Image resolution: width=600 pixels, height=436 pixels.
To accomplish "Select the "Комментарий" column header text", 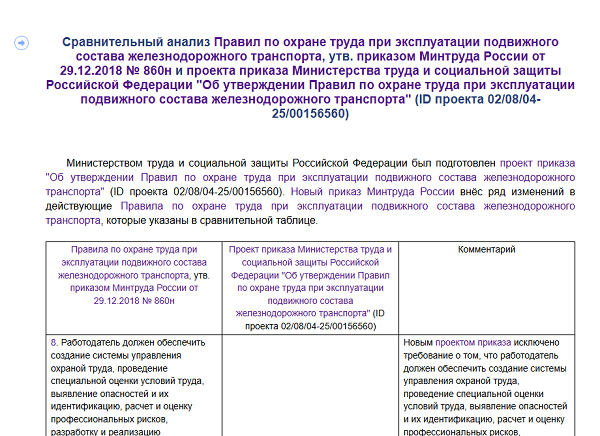I will (x=486, y=250).
